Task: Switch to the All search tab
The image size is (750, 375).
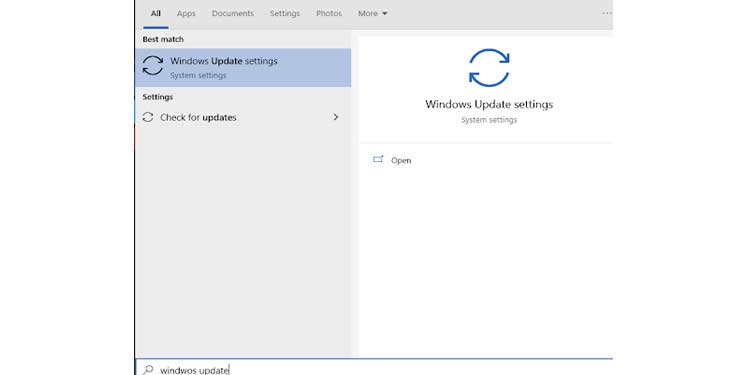Action: tap(155, 13)
